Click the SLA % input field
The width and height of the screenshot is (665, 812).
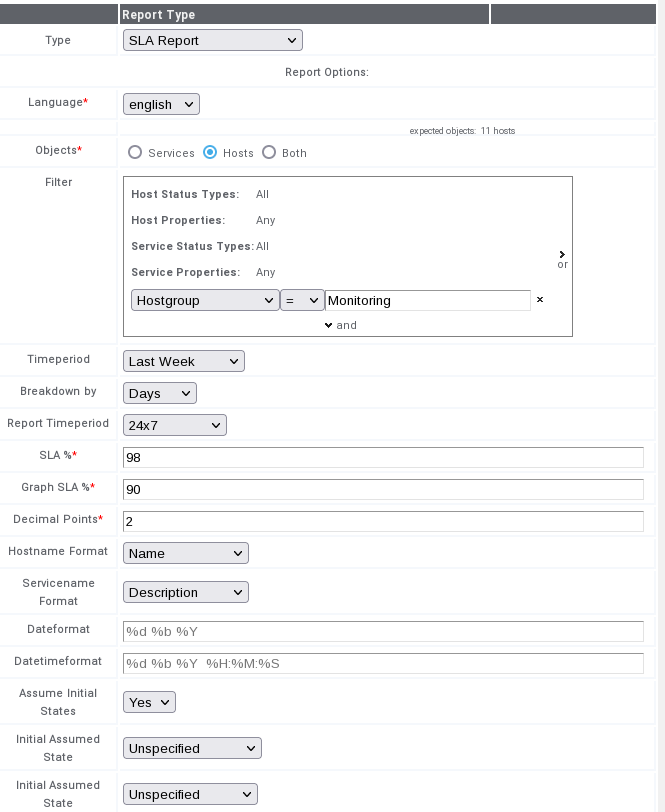pos(383,457)
